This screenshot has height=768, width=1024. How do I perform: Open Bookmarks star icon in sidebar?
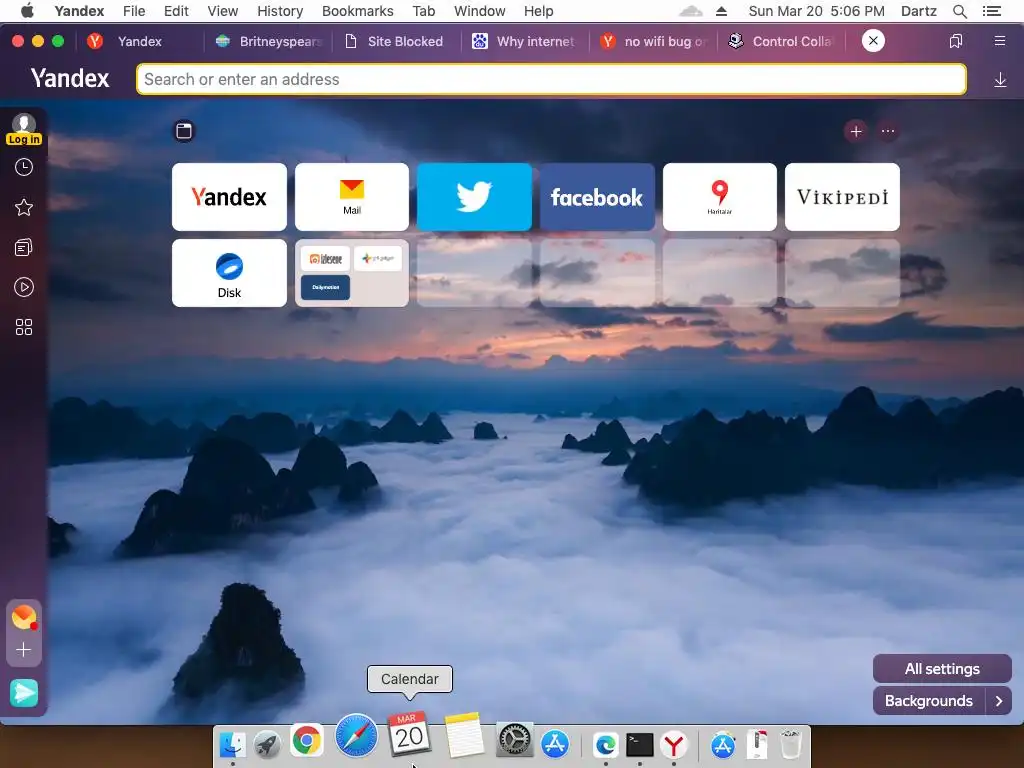[24, 208]
